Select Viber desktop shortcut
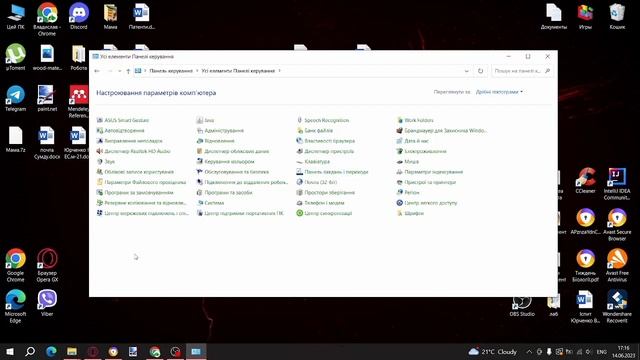The height and width of the screenshot is (360, 640). (47, 303)
